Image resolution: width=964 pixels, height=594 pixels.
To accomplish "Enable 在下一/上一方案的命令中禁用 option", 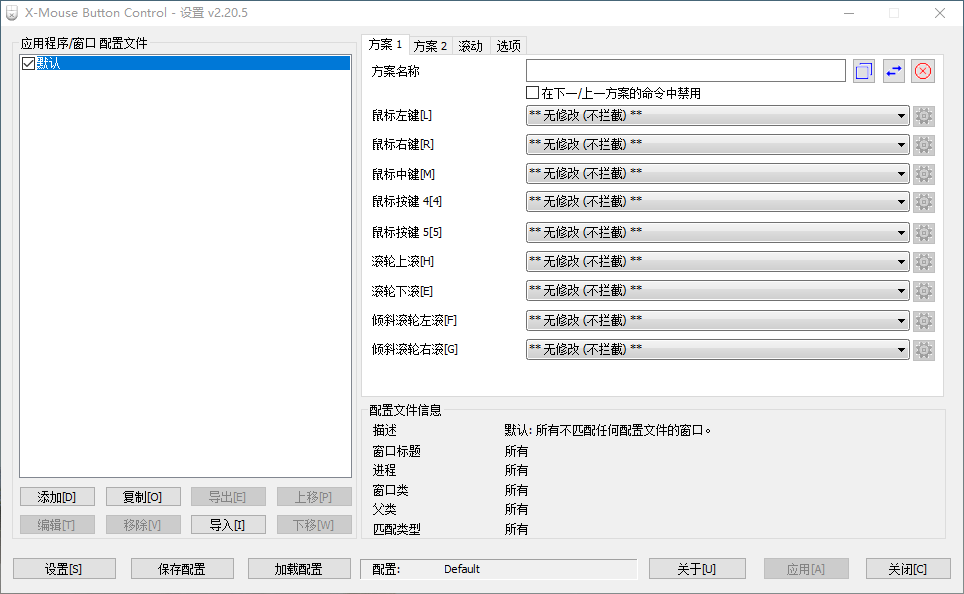I will 532,92.
